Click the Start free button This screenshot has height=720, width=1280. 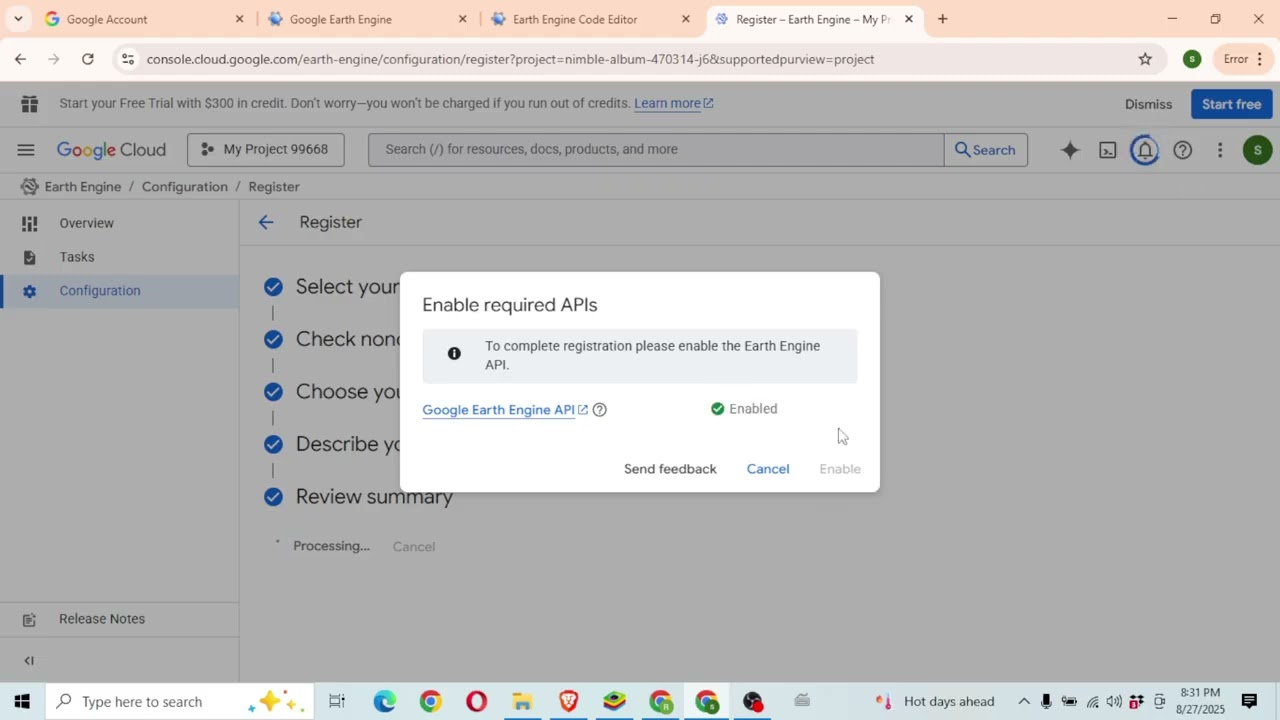[x=1231, y=104]
